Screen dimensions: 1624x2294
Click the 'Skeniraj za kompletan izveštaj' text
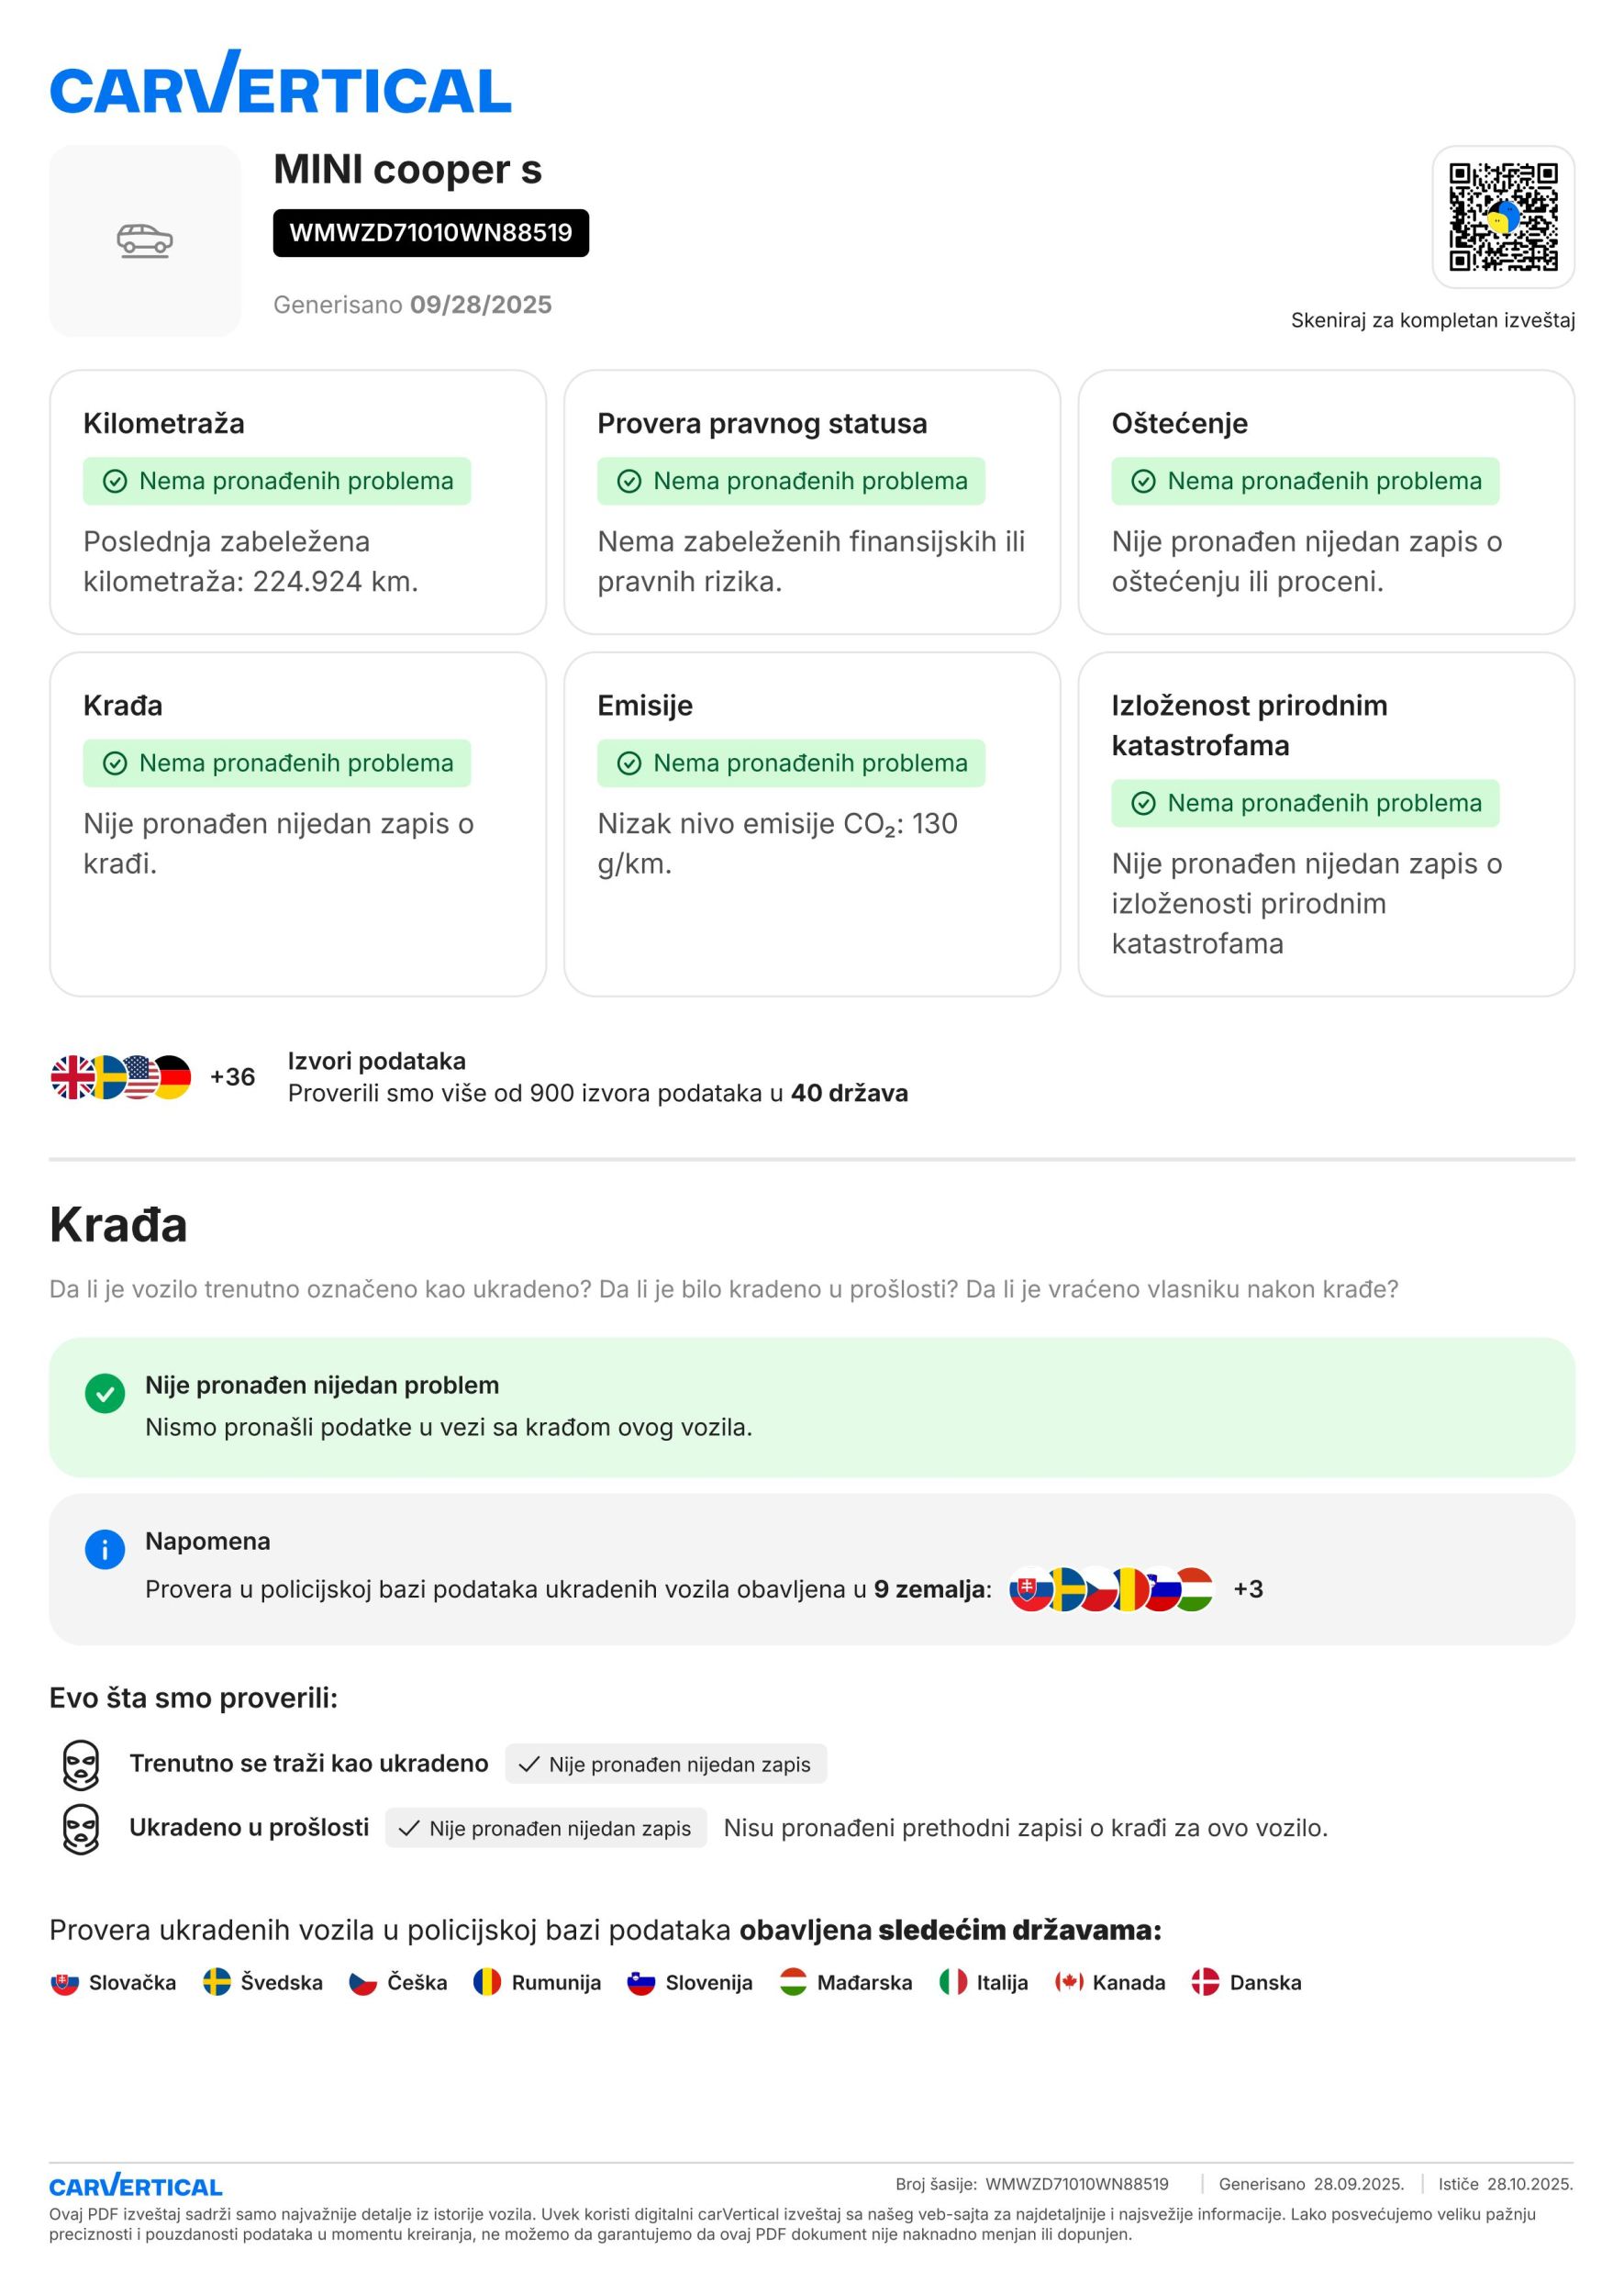coord(1432,320)
